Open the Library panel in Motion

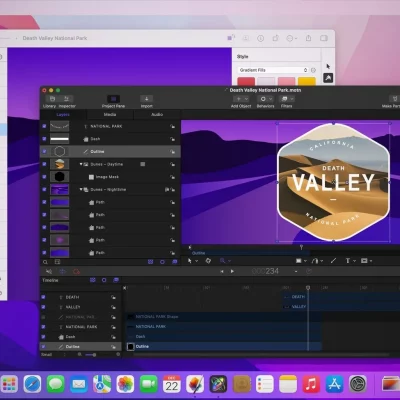pos(52,99)
